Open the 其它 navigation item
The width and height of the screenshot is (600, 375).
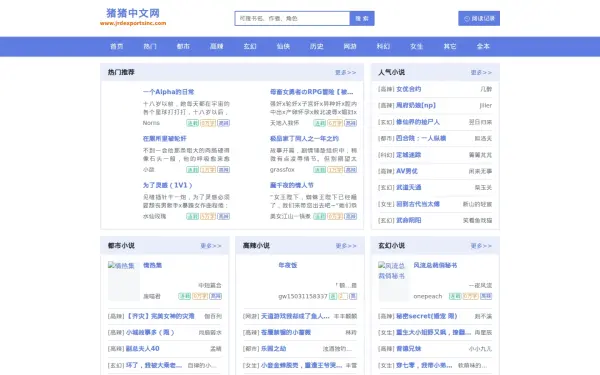tap(450, 46)
